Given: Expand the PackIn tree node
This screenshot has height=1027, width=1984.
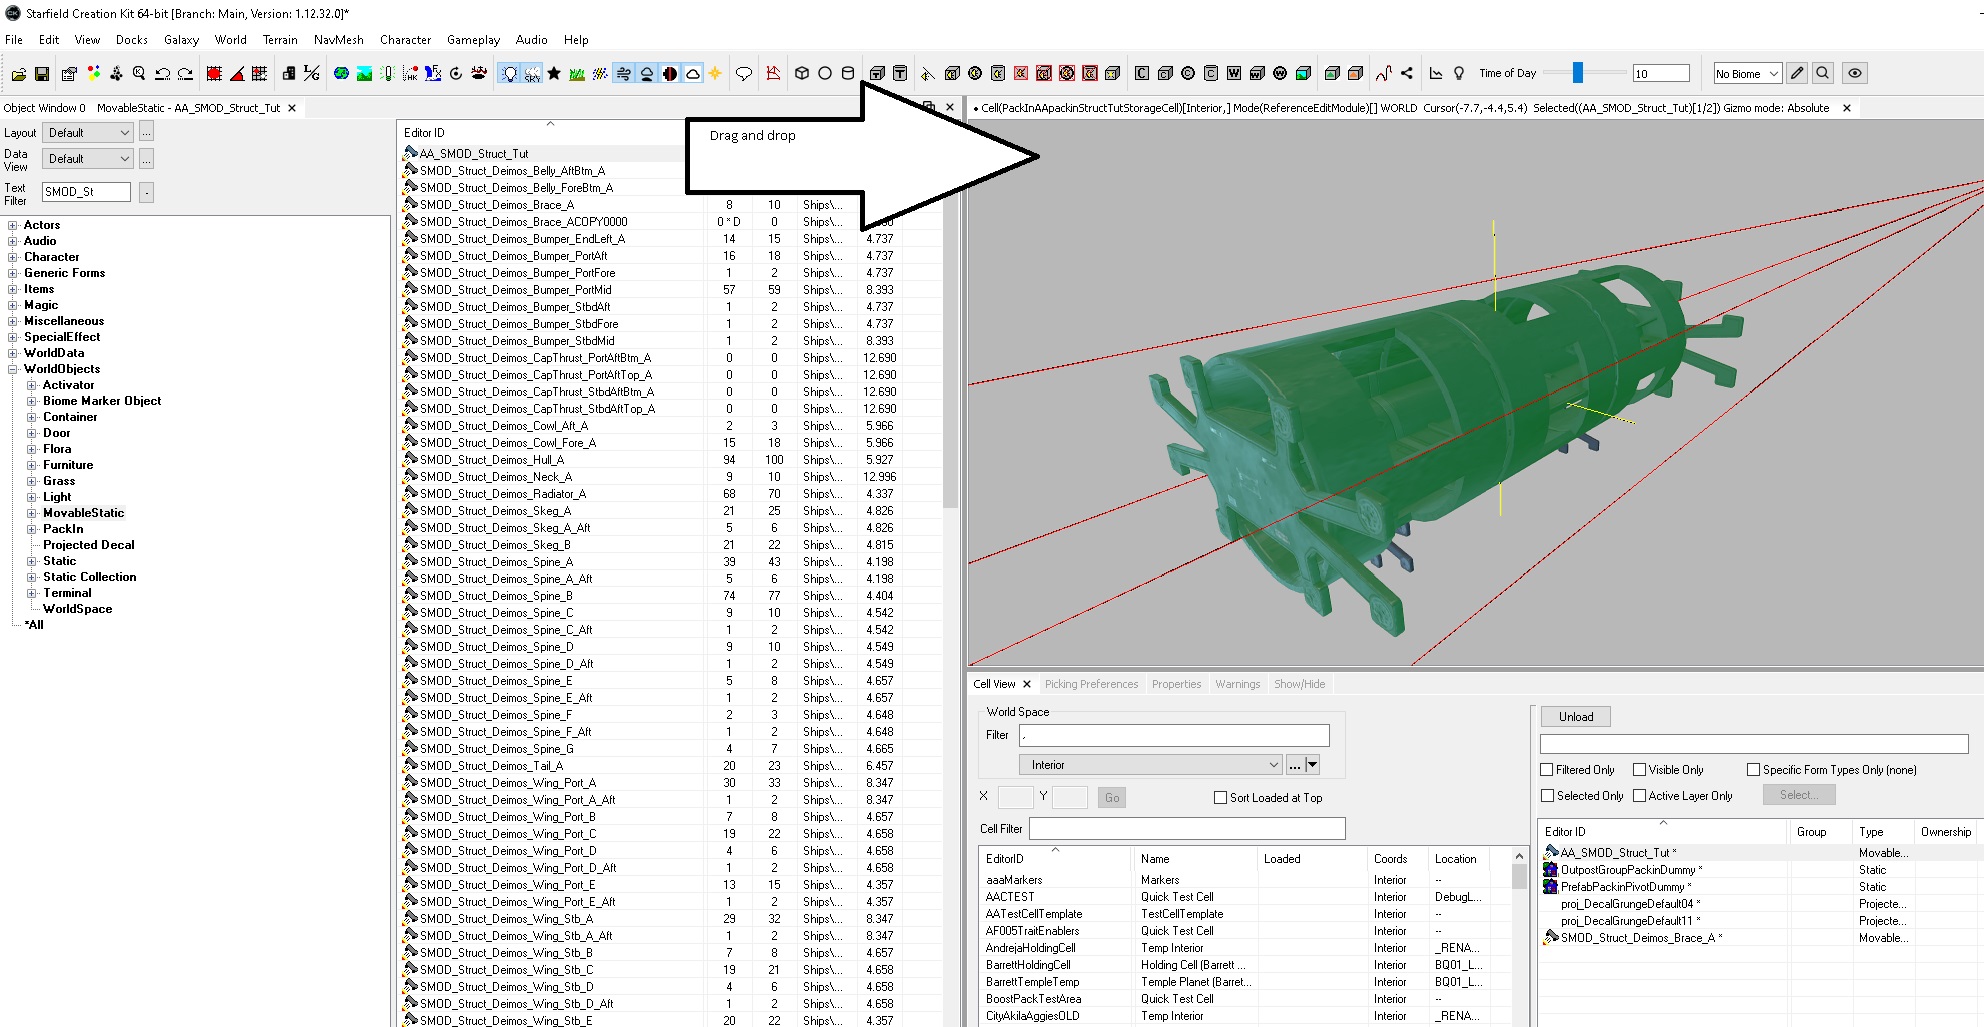Looking at the screenshot, I should click(x=32, y=529).
